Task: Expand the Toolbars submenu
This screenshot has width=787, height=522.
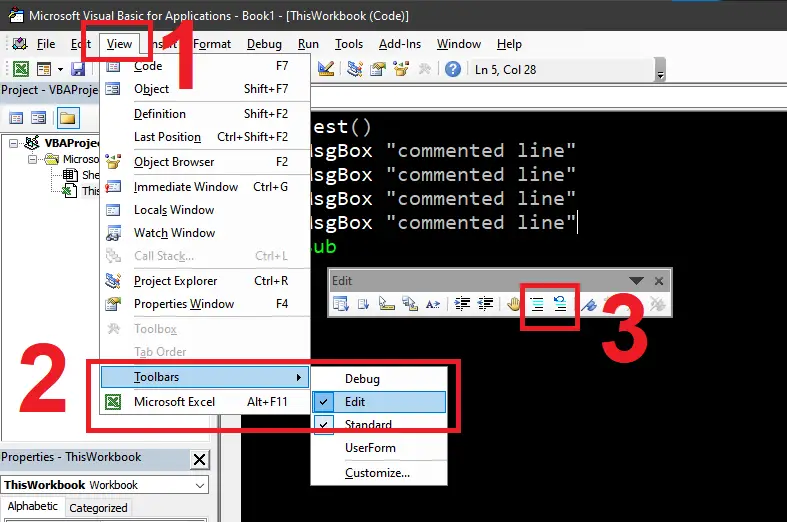Action: [x=206, y=377]
